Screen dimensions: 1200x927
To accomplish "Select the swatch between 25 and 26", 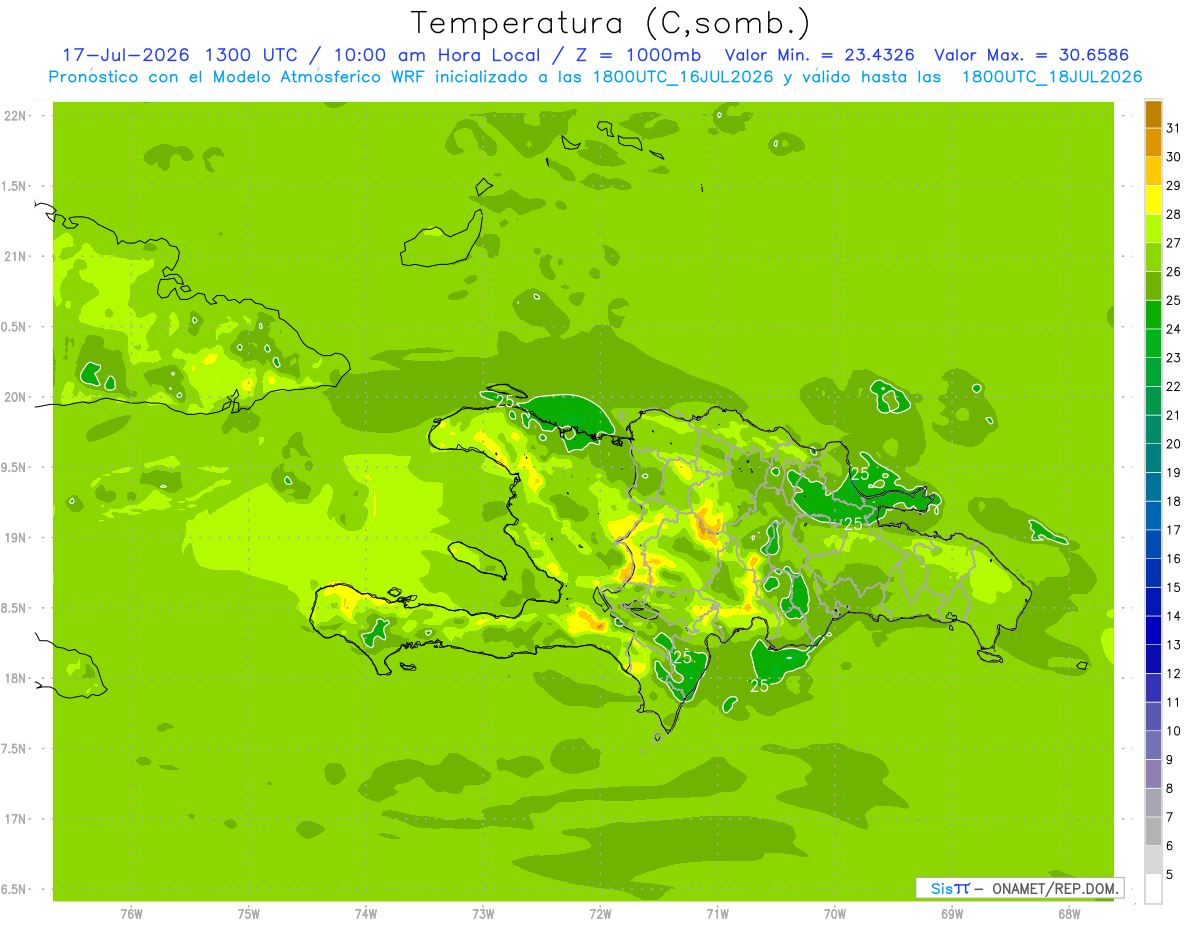I will tap(1153, 286).
